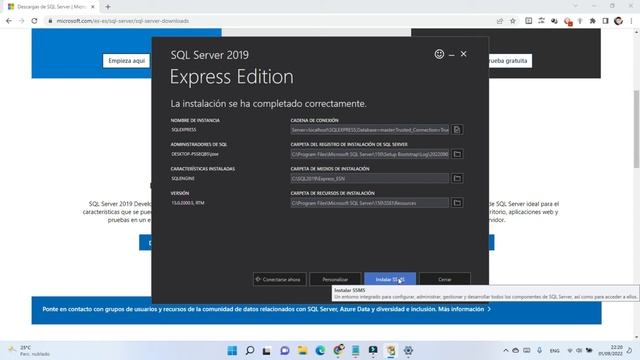
Task: Open Windows taskbar search
Action: tap(250, 350)
